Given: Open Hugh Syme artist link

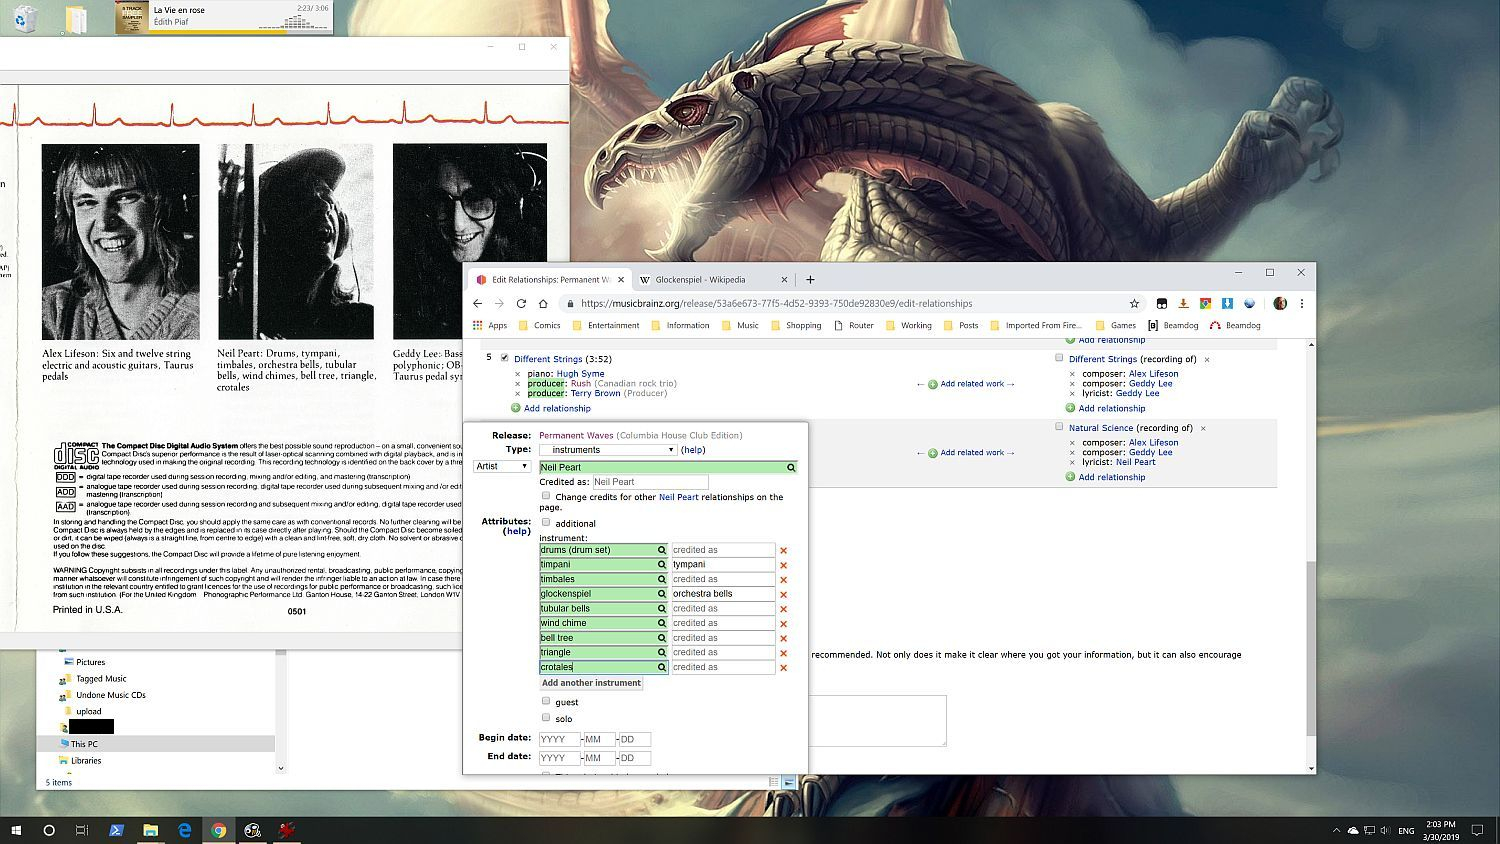Looking at the screenshot, I should pos(580,374).
